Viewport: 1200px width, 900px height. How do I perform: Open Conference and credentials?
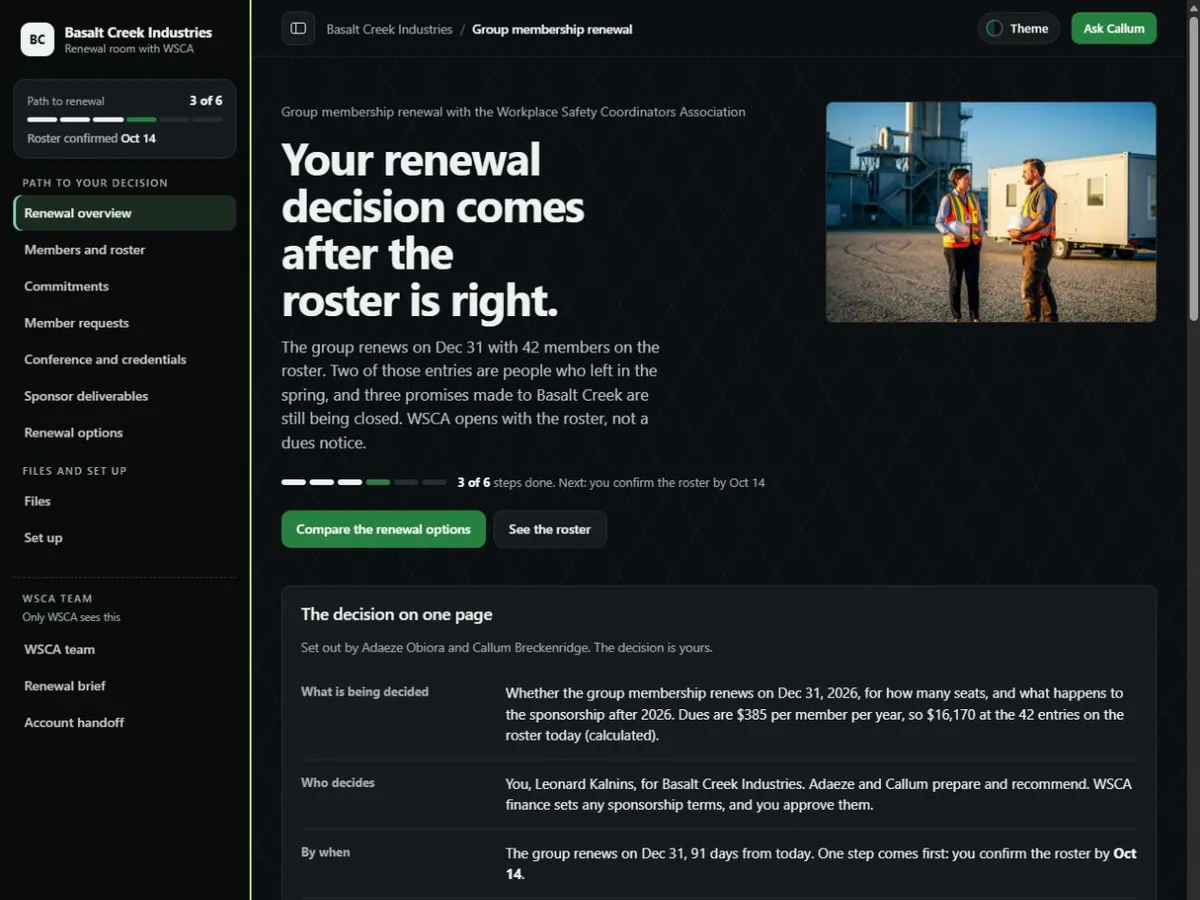[x=125, y=359]
